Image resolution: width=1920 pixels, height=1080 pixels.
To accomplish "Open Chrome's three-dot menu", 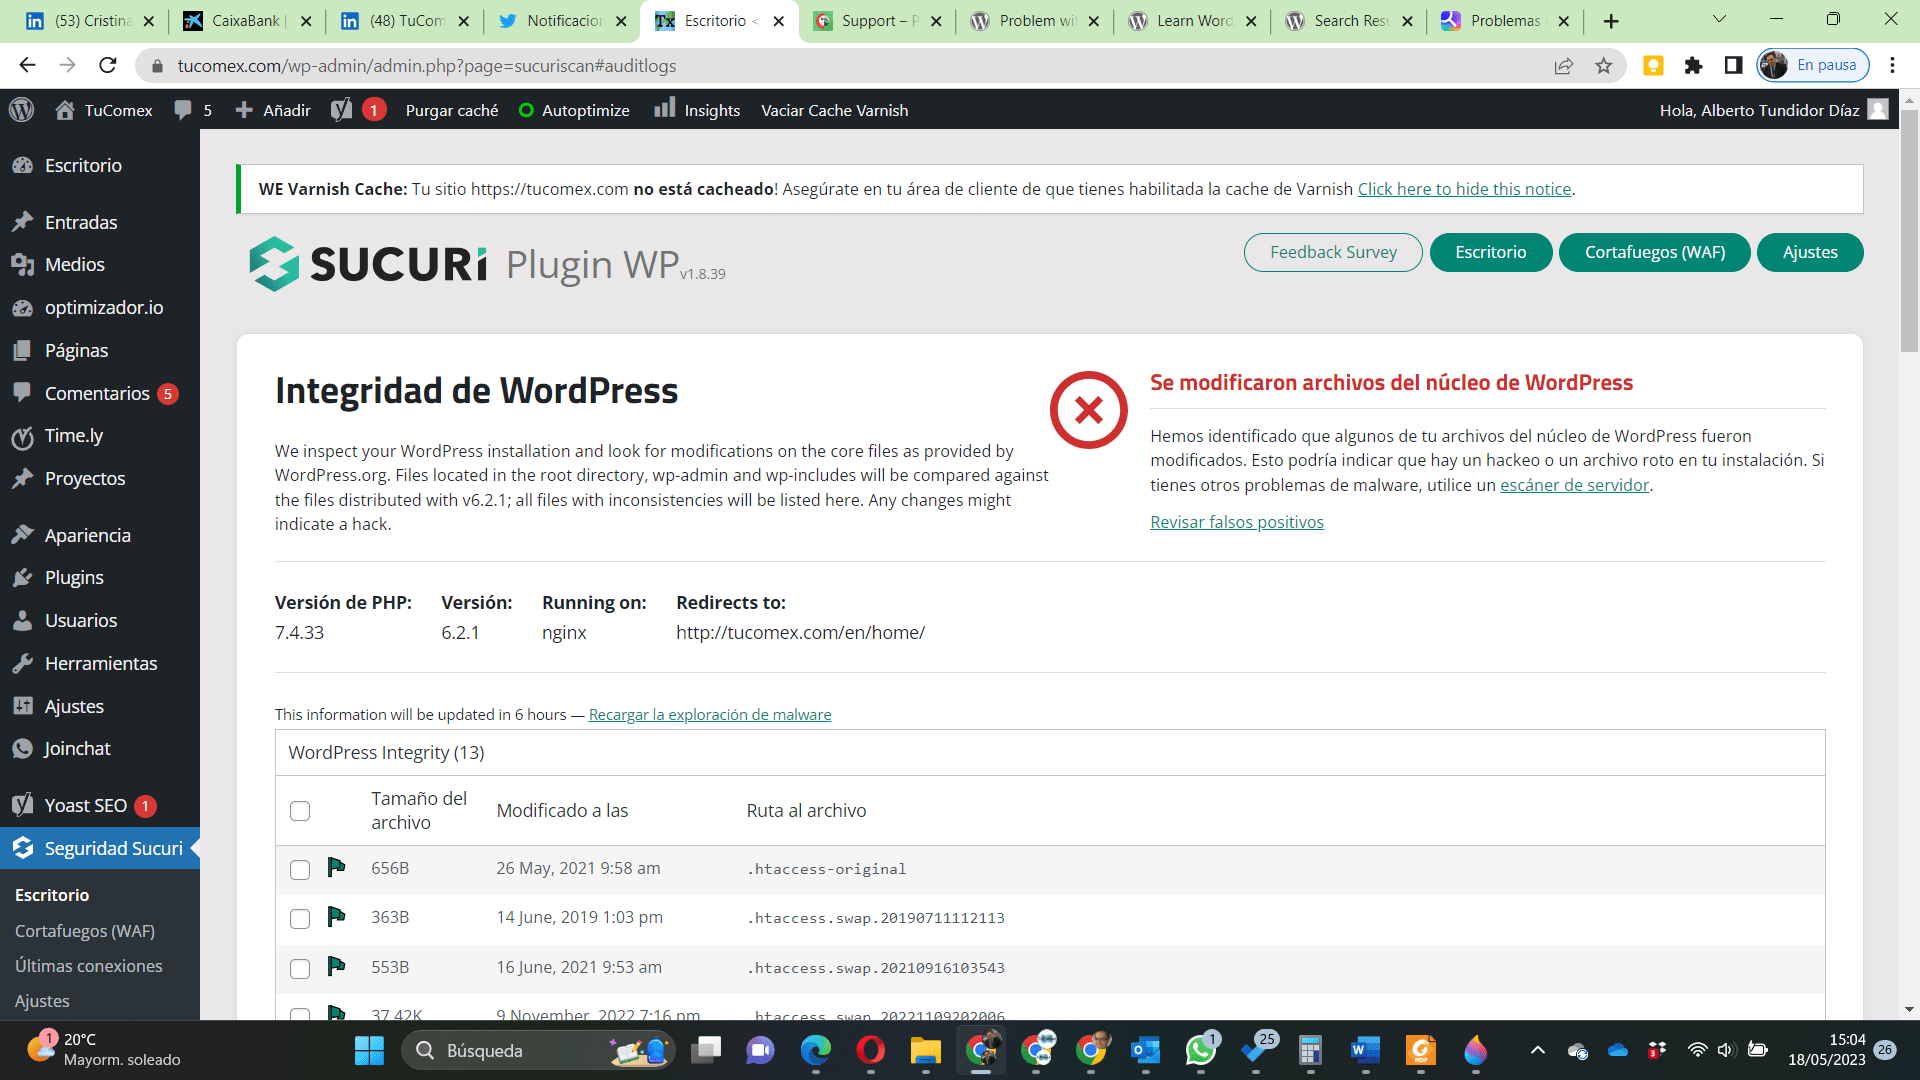I will (1892, 65).
